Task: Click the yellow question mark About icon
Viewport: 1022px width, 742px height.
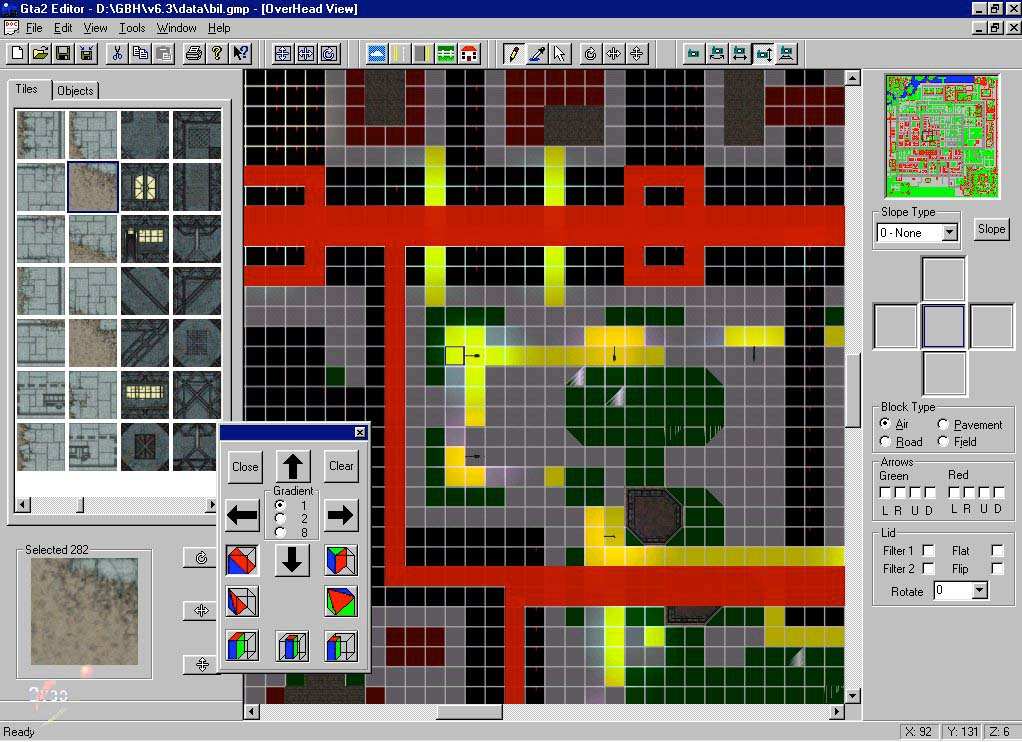Action: coord(217,53)
